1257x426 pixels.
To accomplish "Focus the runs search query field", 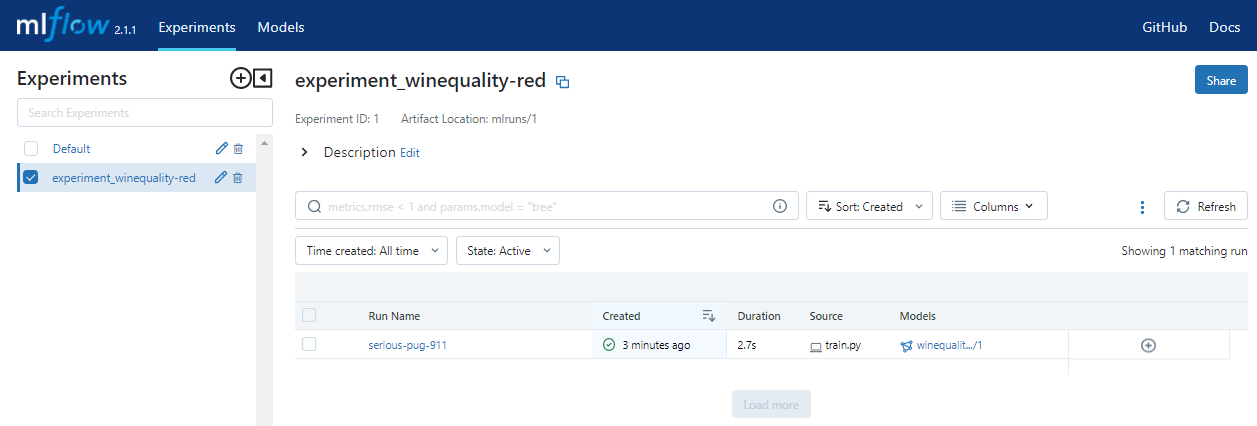I will click(x=547, y=206).
